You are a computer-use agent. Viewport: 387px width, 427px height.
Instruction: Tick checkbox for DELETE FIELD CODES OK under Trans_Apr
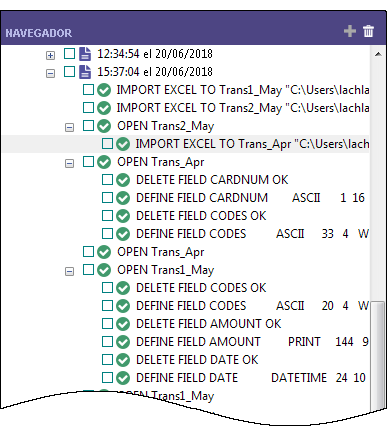click(107, 215)
